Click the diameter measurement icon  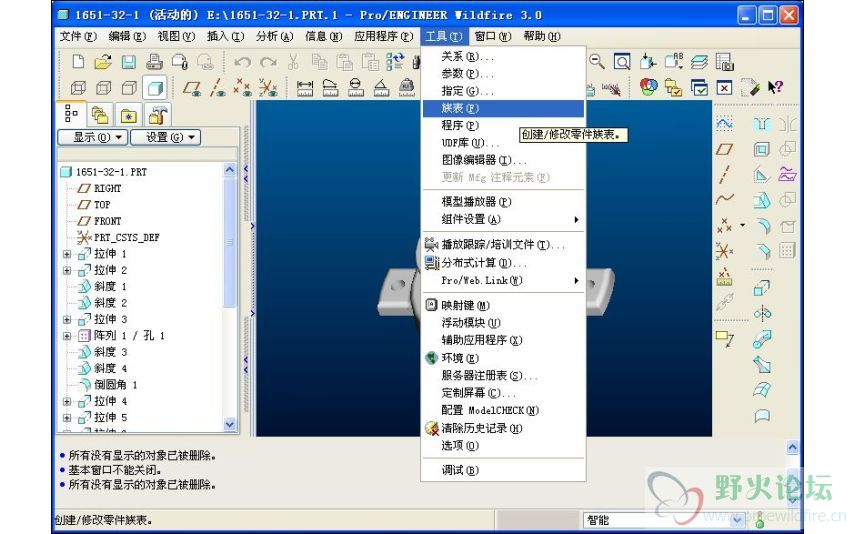(x=356, y=87)
